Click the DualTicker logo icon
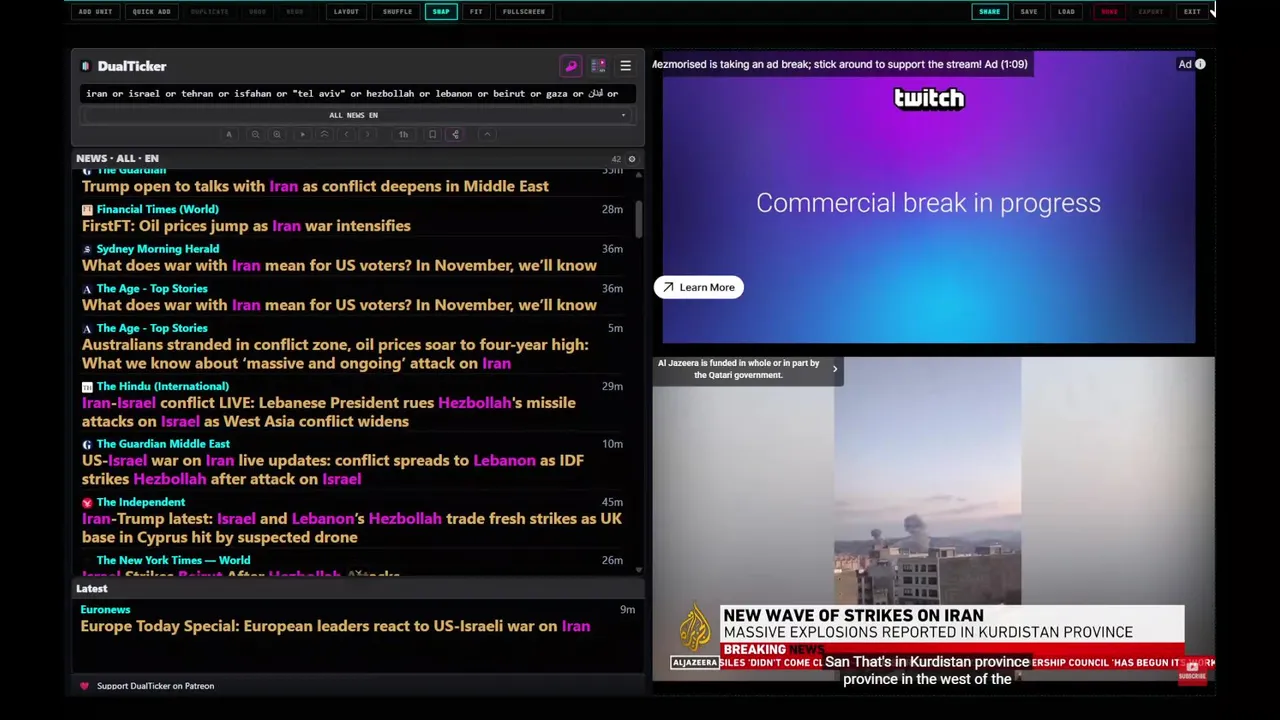1280x720 pixels. coord(86,66)
